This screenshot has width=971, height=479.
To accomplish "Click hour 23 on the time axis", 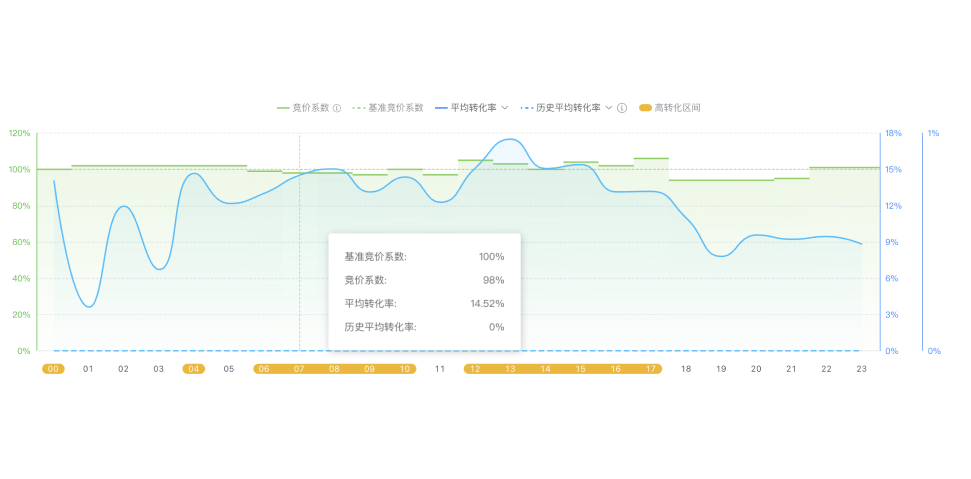I will pyautogui.click(x=861, y=369).
